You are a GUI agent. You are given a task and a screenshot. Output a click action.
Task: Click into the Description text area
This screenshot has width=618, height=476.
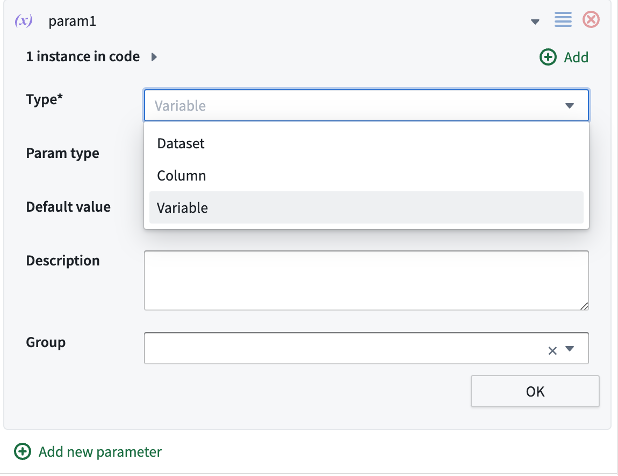(x=365, y=280)
